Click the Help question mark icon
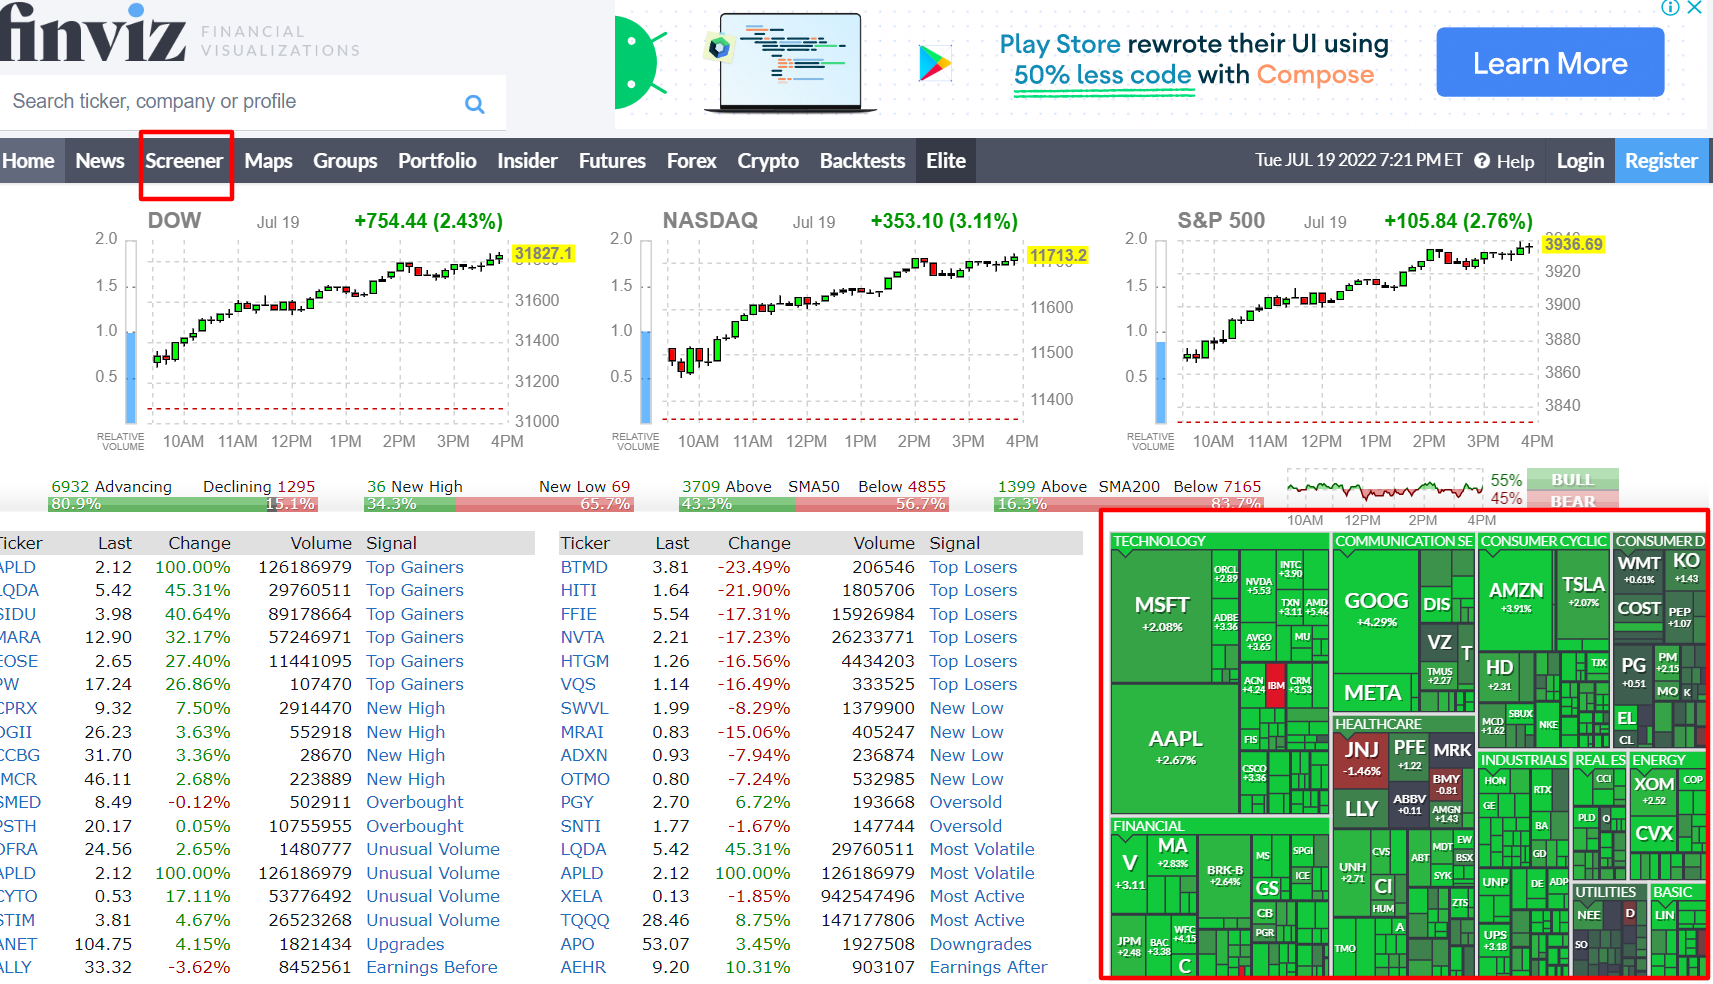This screenshot has height=984, width=1713. (x=1482, y=161)
